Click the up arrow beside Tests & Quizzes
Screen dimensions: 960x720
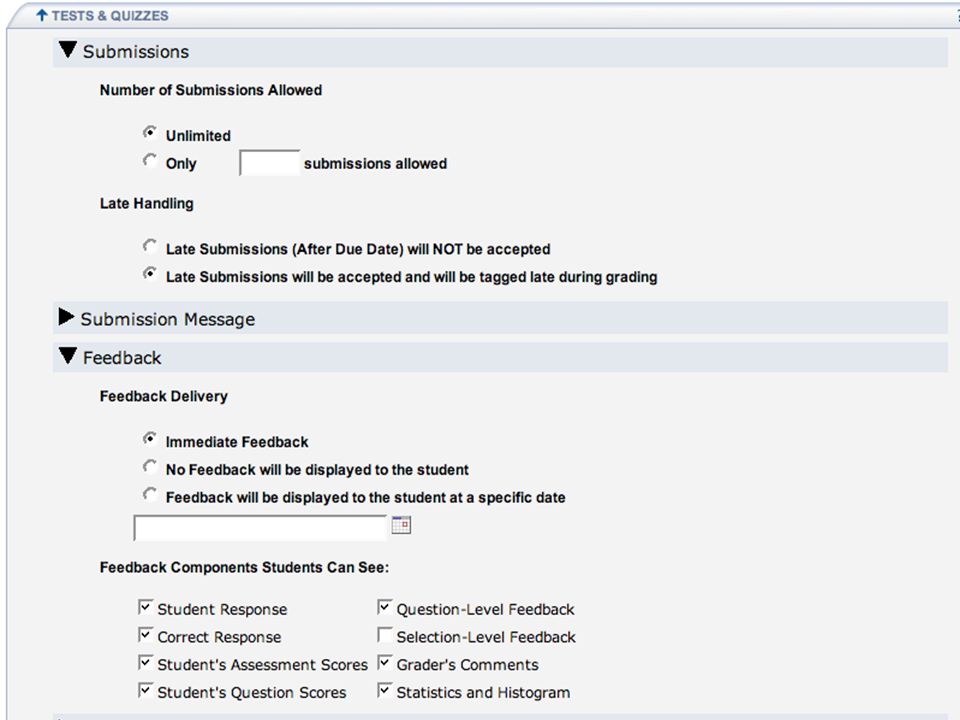42,15
